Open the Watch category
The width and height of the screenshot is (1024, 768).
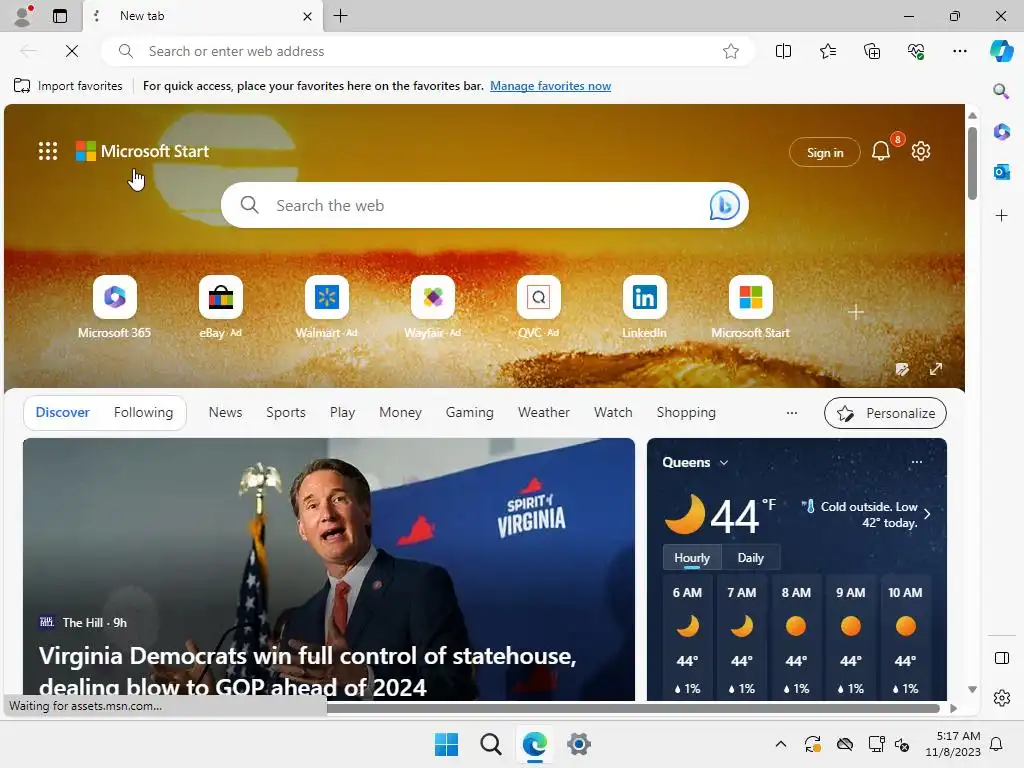613,413
